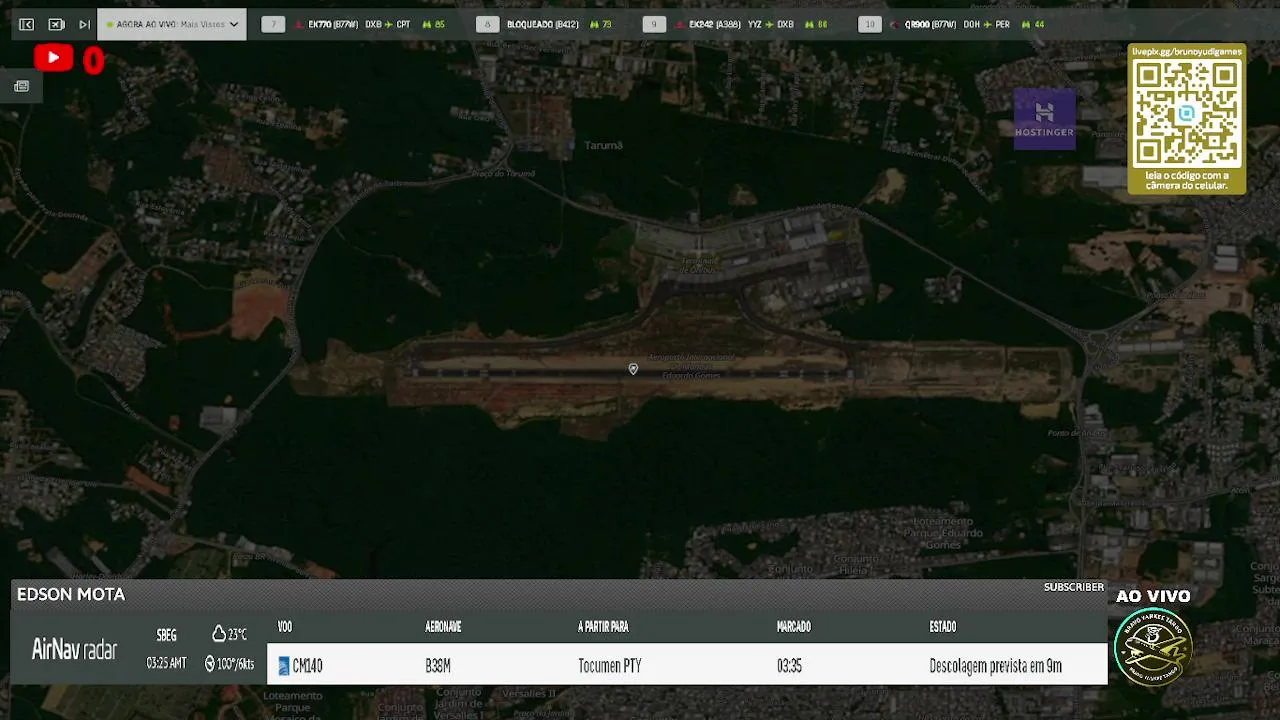
Task: Select rank 7 badge for flight EK770
Action: coord(273,24)
